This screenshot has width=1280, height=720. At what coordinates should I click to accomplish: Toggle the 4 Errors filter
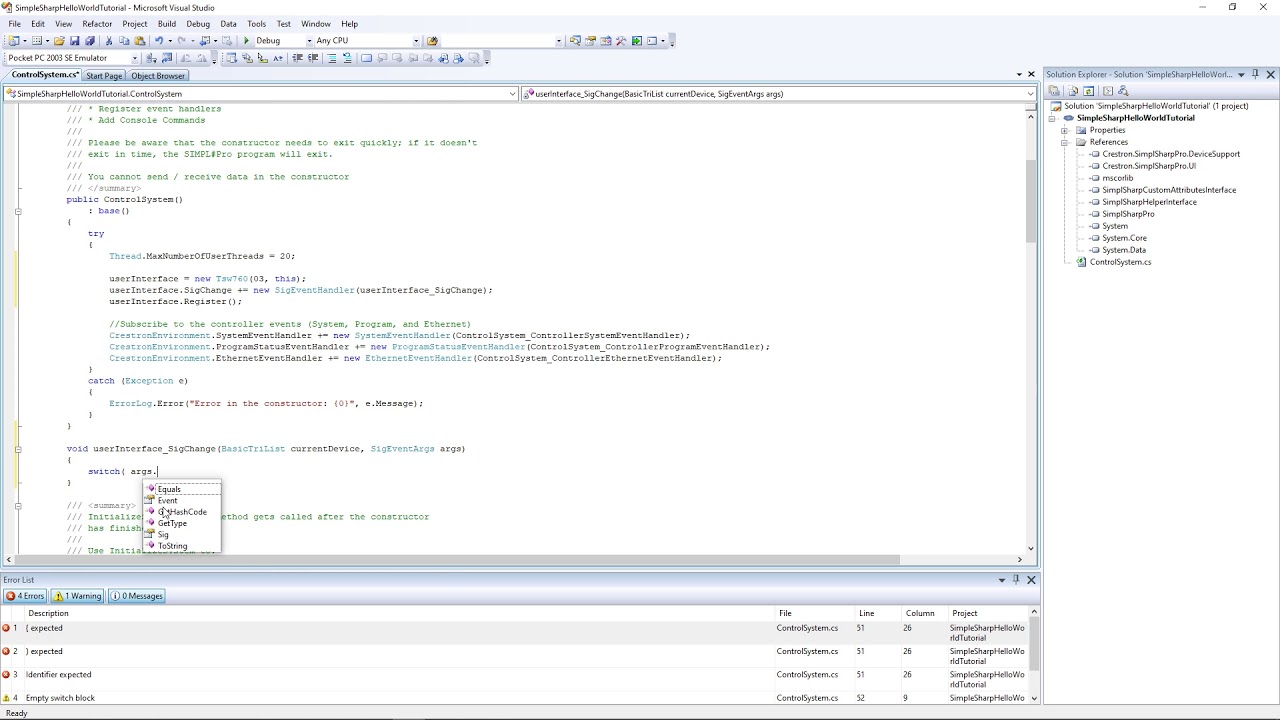[25, 596]
